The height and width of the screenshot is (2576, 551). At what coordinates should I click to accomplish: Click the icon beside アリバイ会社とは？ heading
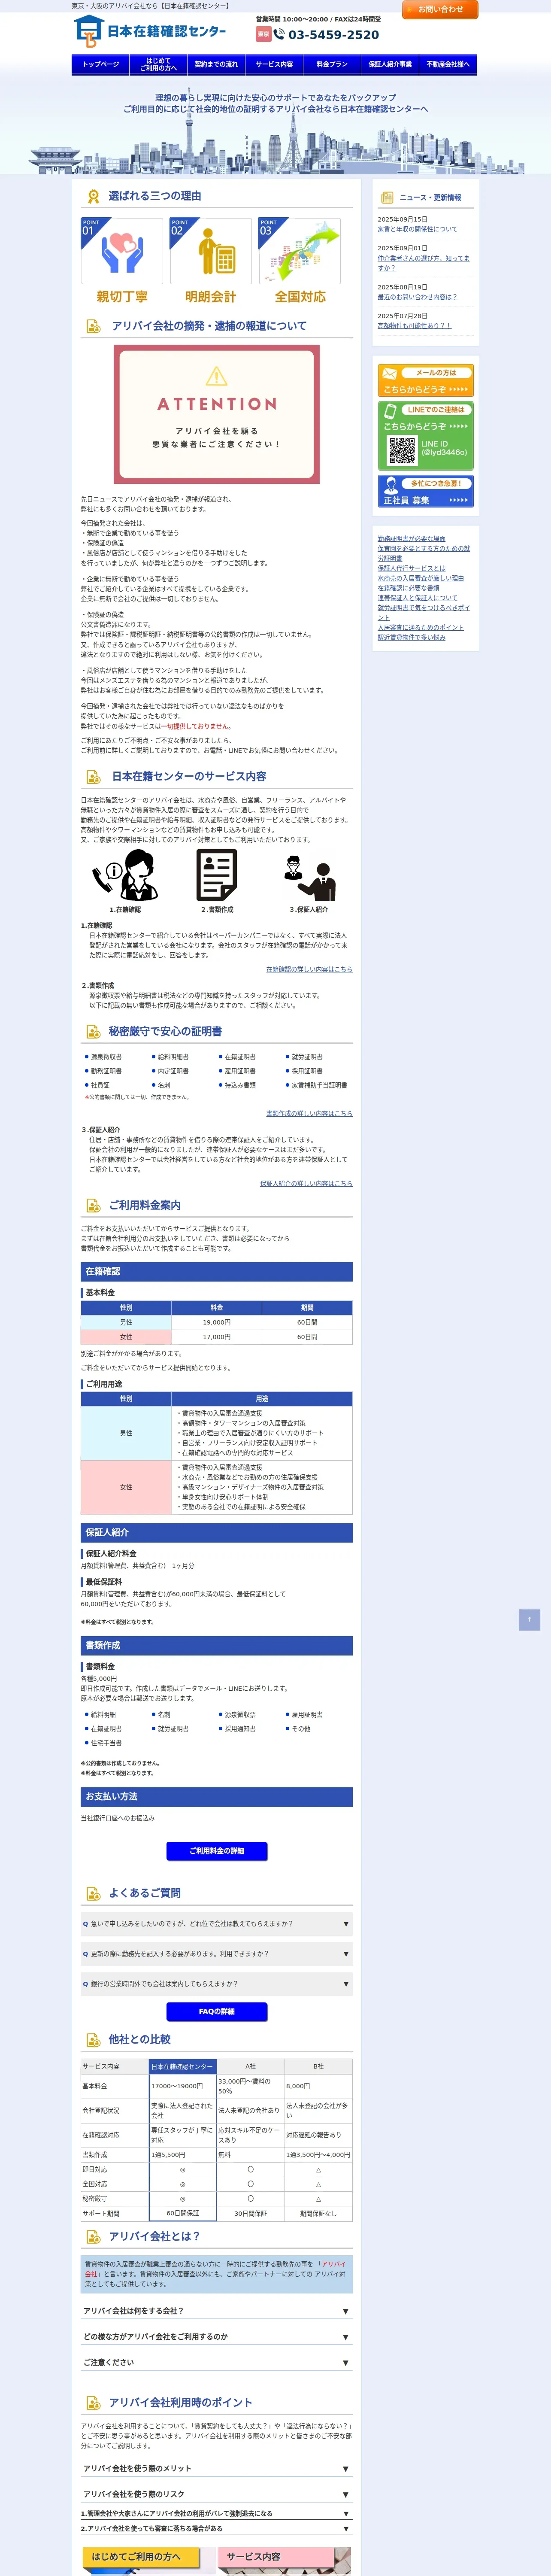point(93,2237)
